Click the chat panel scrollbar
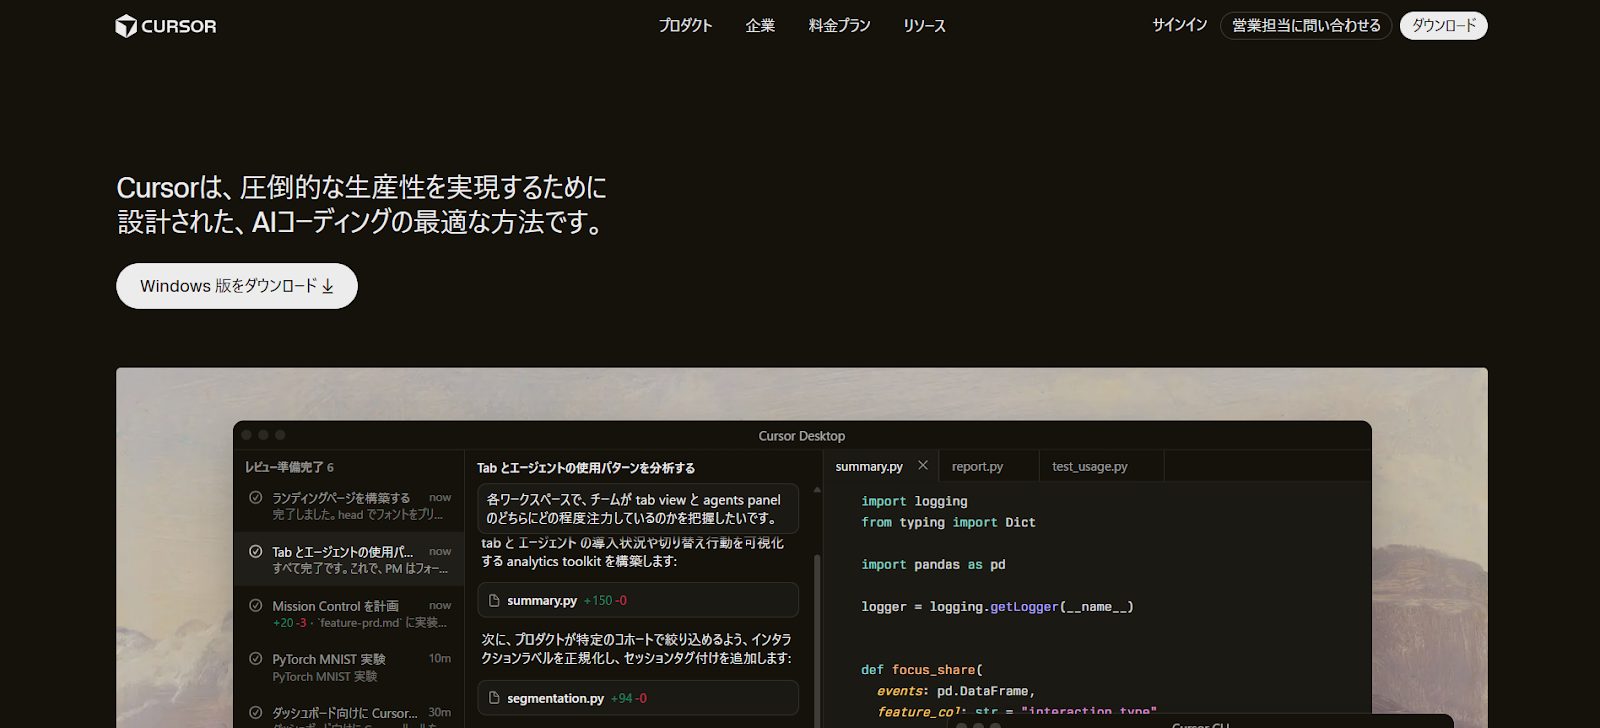Viewport: 1600px width, 728px height. (817, 620)
